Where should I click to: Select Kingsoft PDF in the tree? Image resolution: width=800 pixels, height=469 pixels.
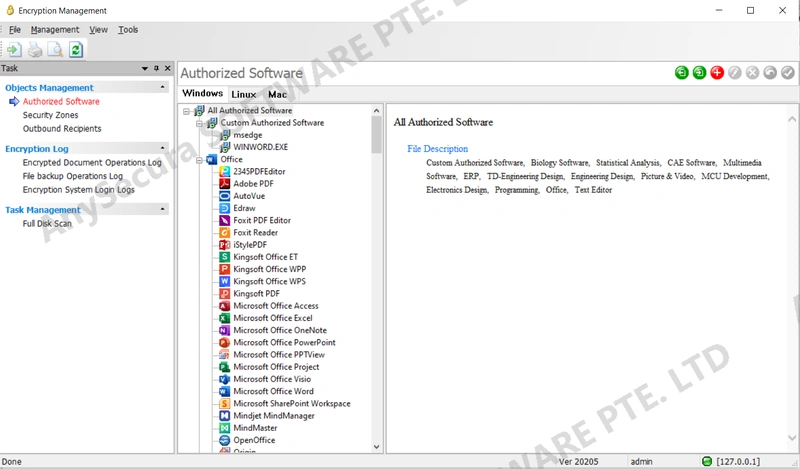[x=256, y=294]
